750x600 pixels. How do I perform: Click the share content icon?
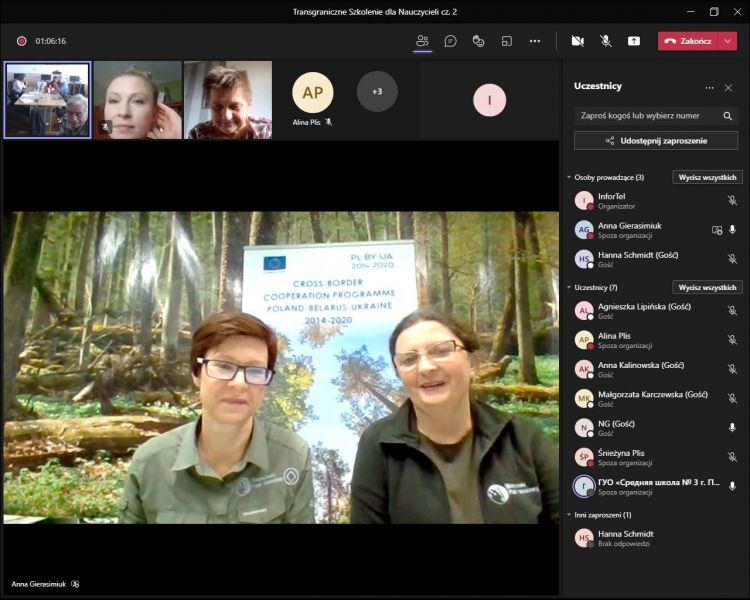click(x=634, y=41)
